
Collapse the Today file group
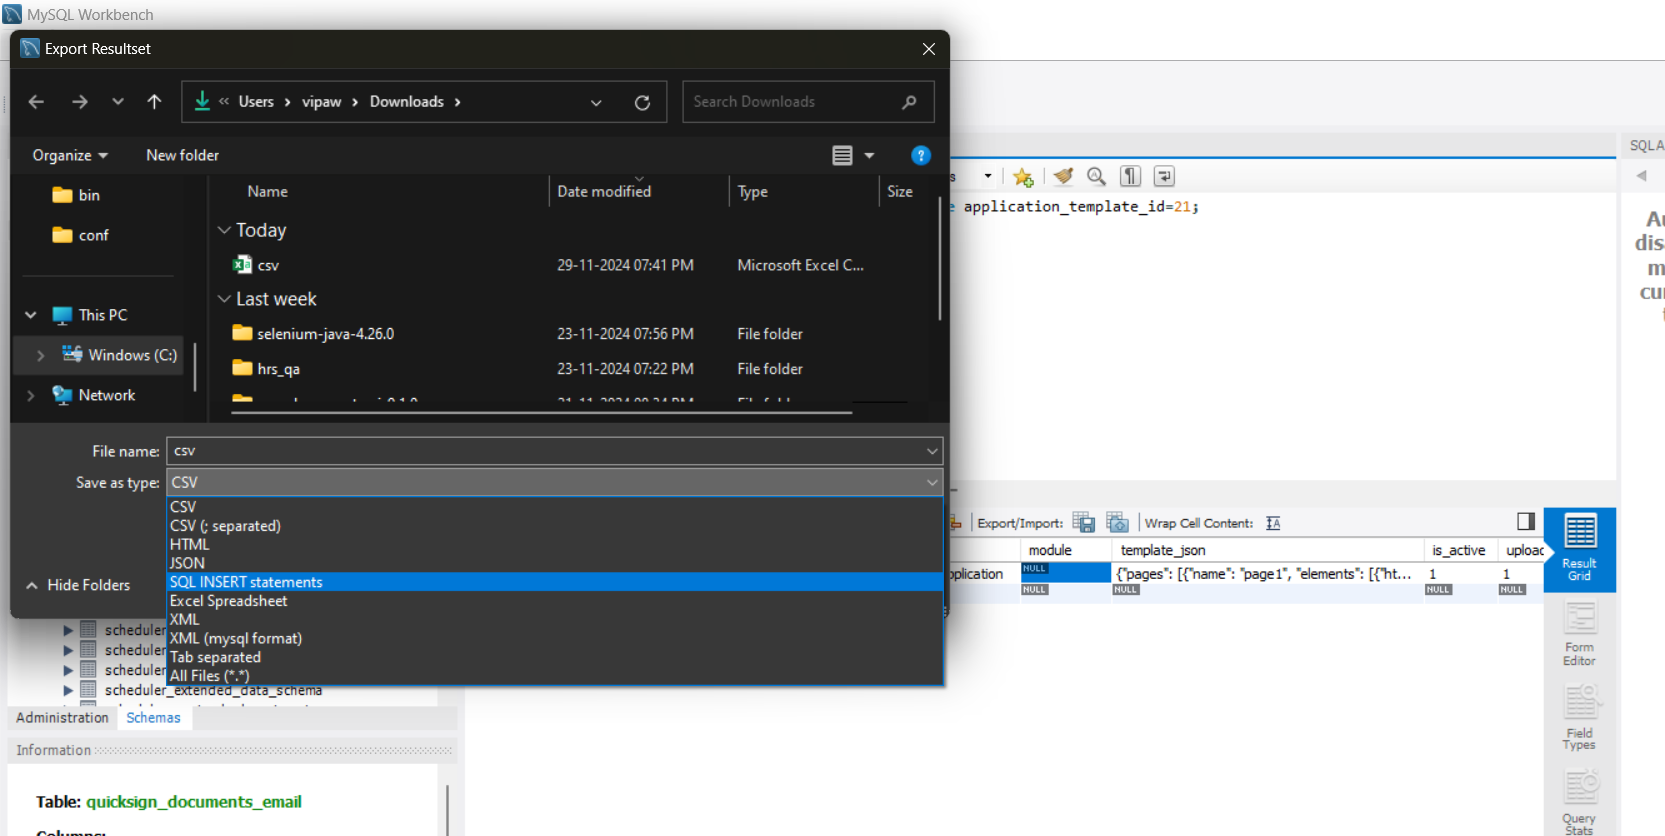224,230
